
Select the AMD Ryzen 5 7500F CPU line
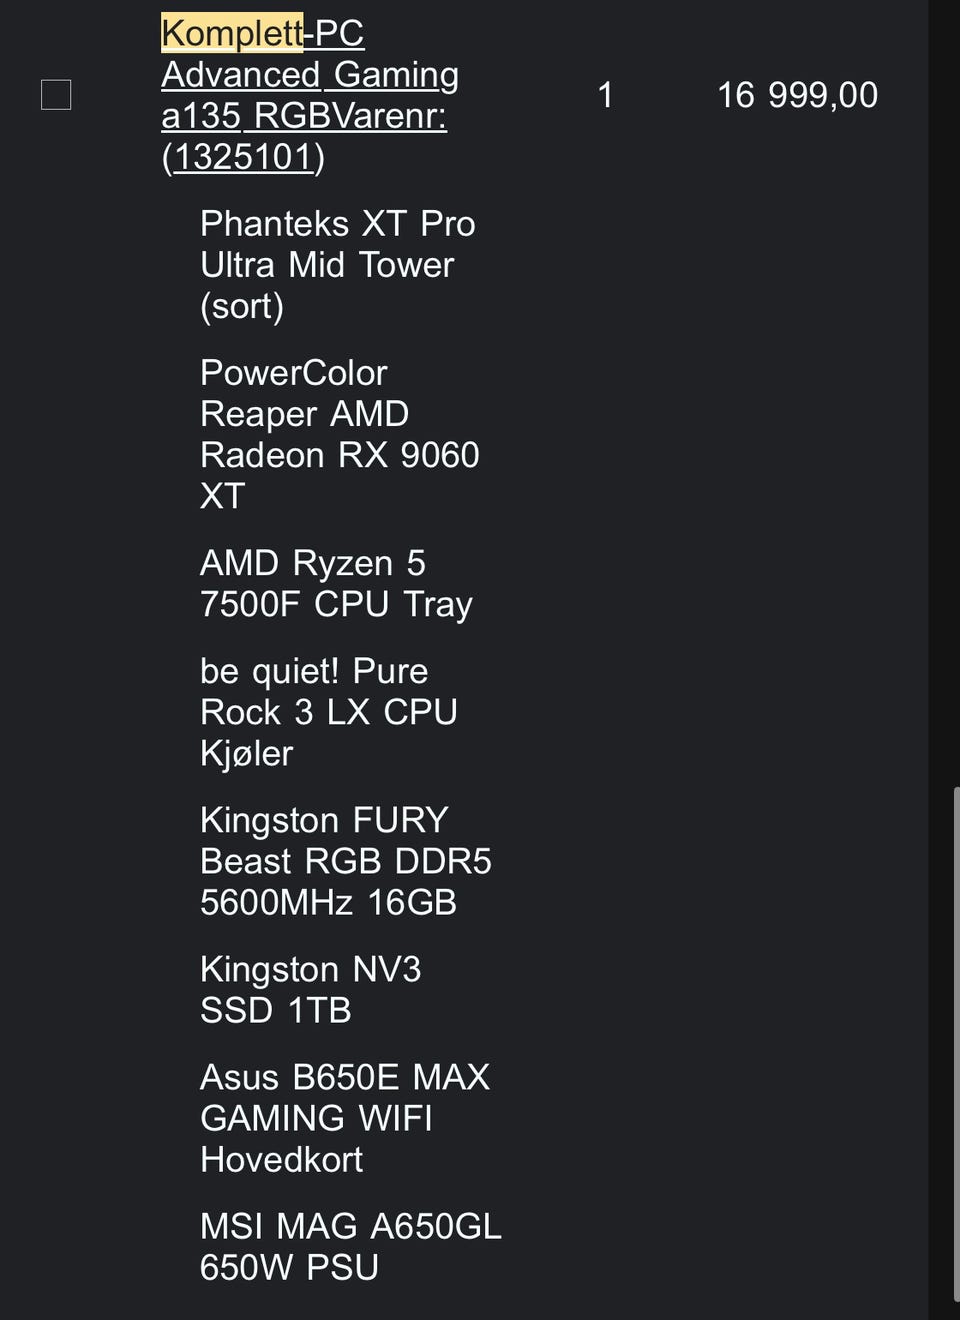336,583
